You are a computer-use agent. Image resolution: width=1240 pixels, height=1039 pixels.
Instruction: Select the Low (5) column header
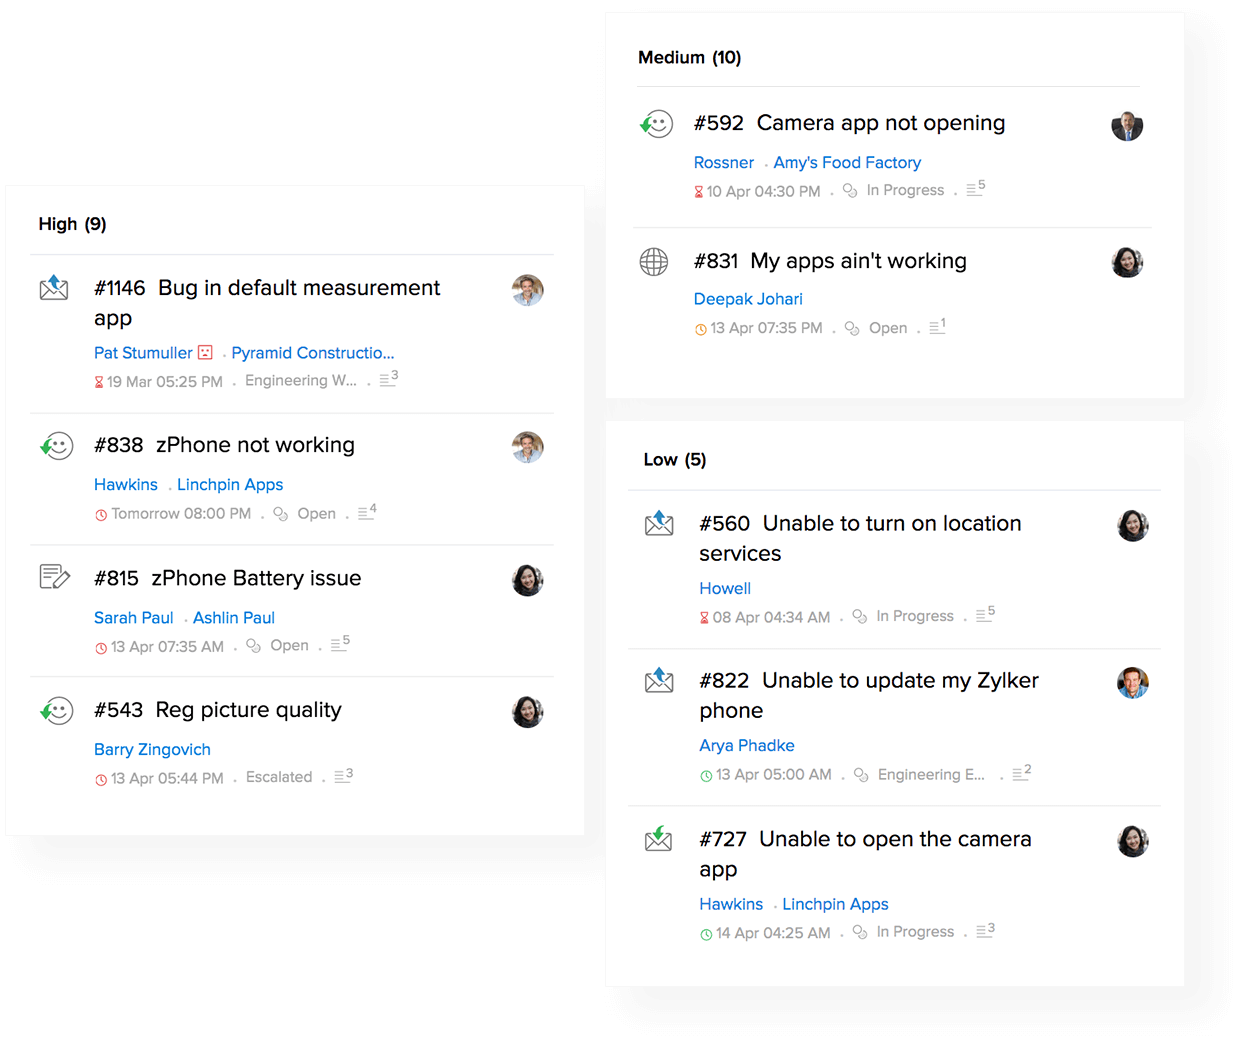coord(675,460)
